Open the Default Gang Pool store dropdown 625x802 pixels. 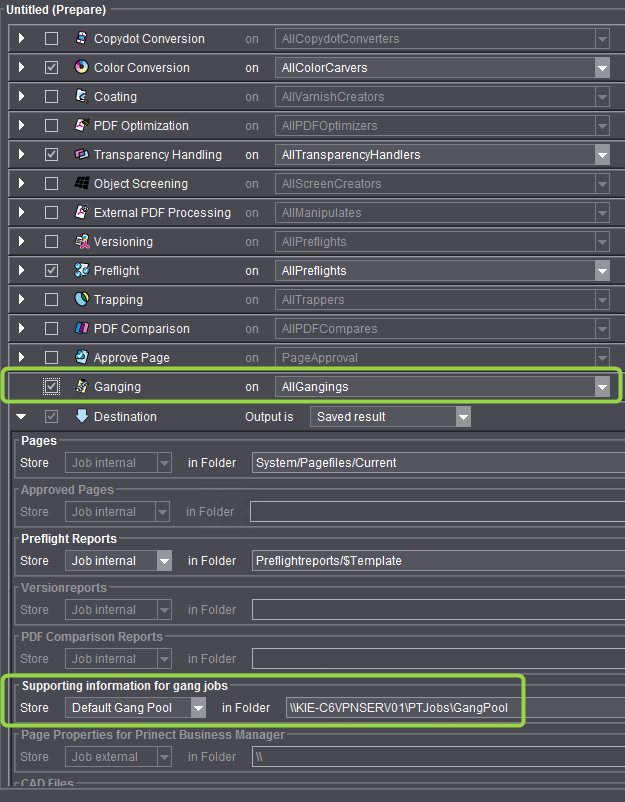click(x=198, y=708)
